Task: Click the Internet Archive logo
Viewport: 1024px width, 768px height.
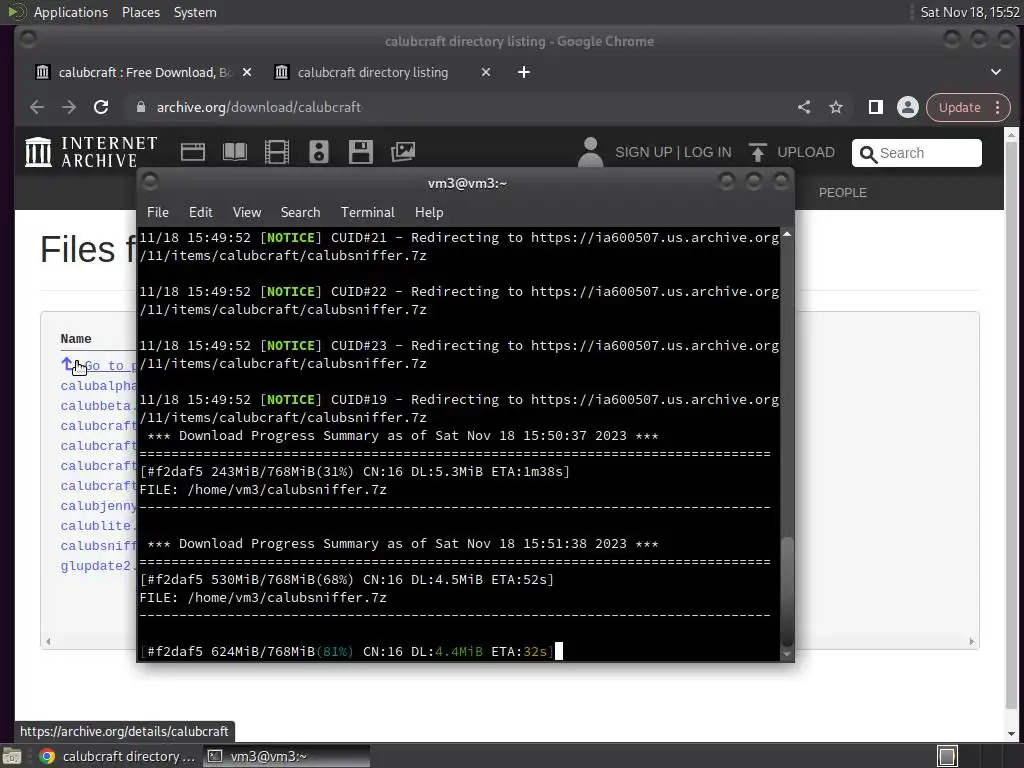Action: (x=91, y=152)
